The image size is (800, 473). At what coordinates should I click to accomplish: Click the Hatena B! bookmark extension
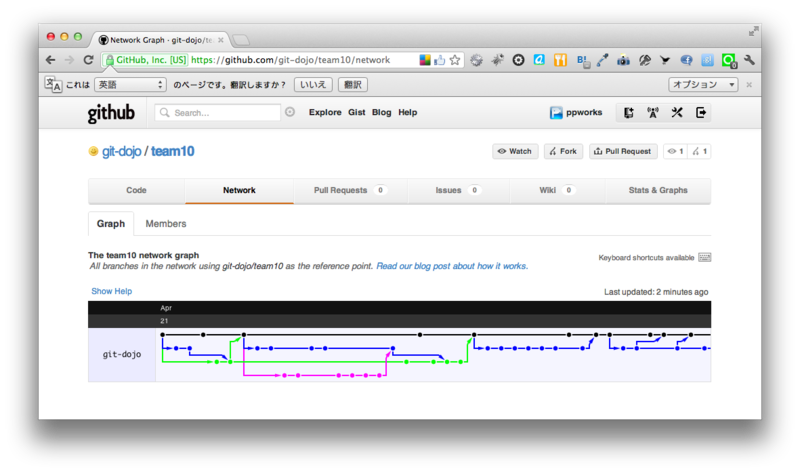pos(583,61)
